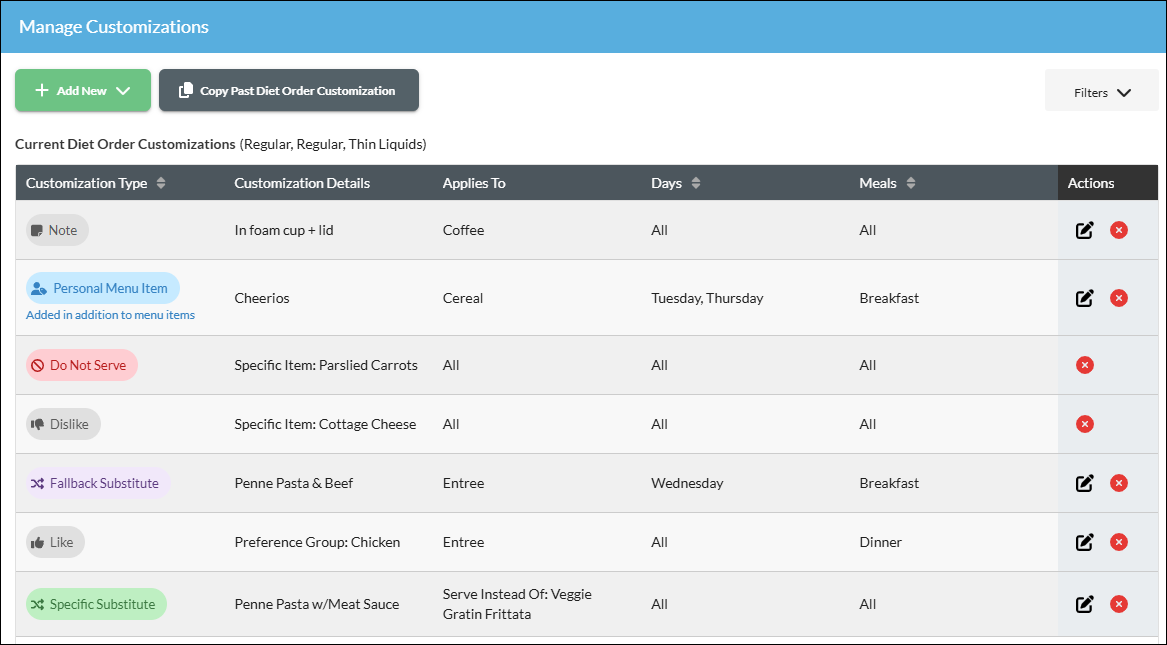Click the Actions column header

click(x=1091, y=183)
